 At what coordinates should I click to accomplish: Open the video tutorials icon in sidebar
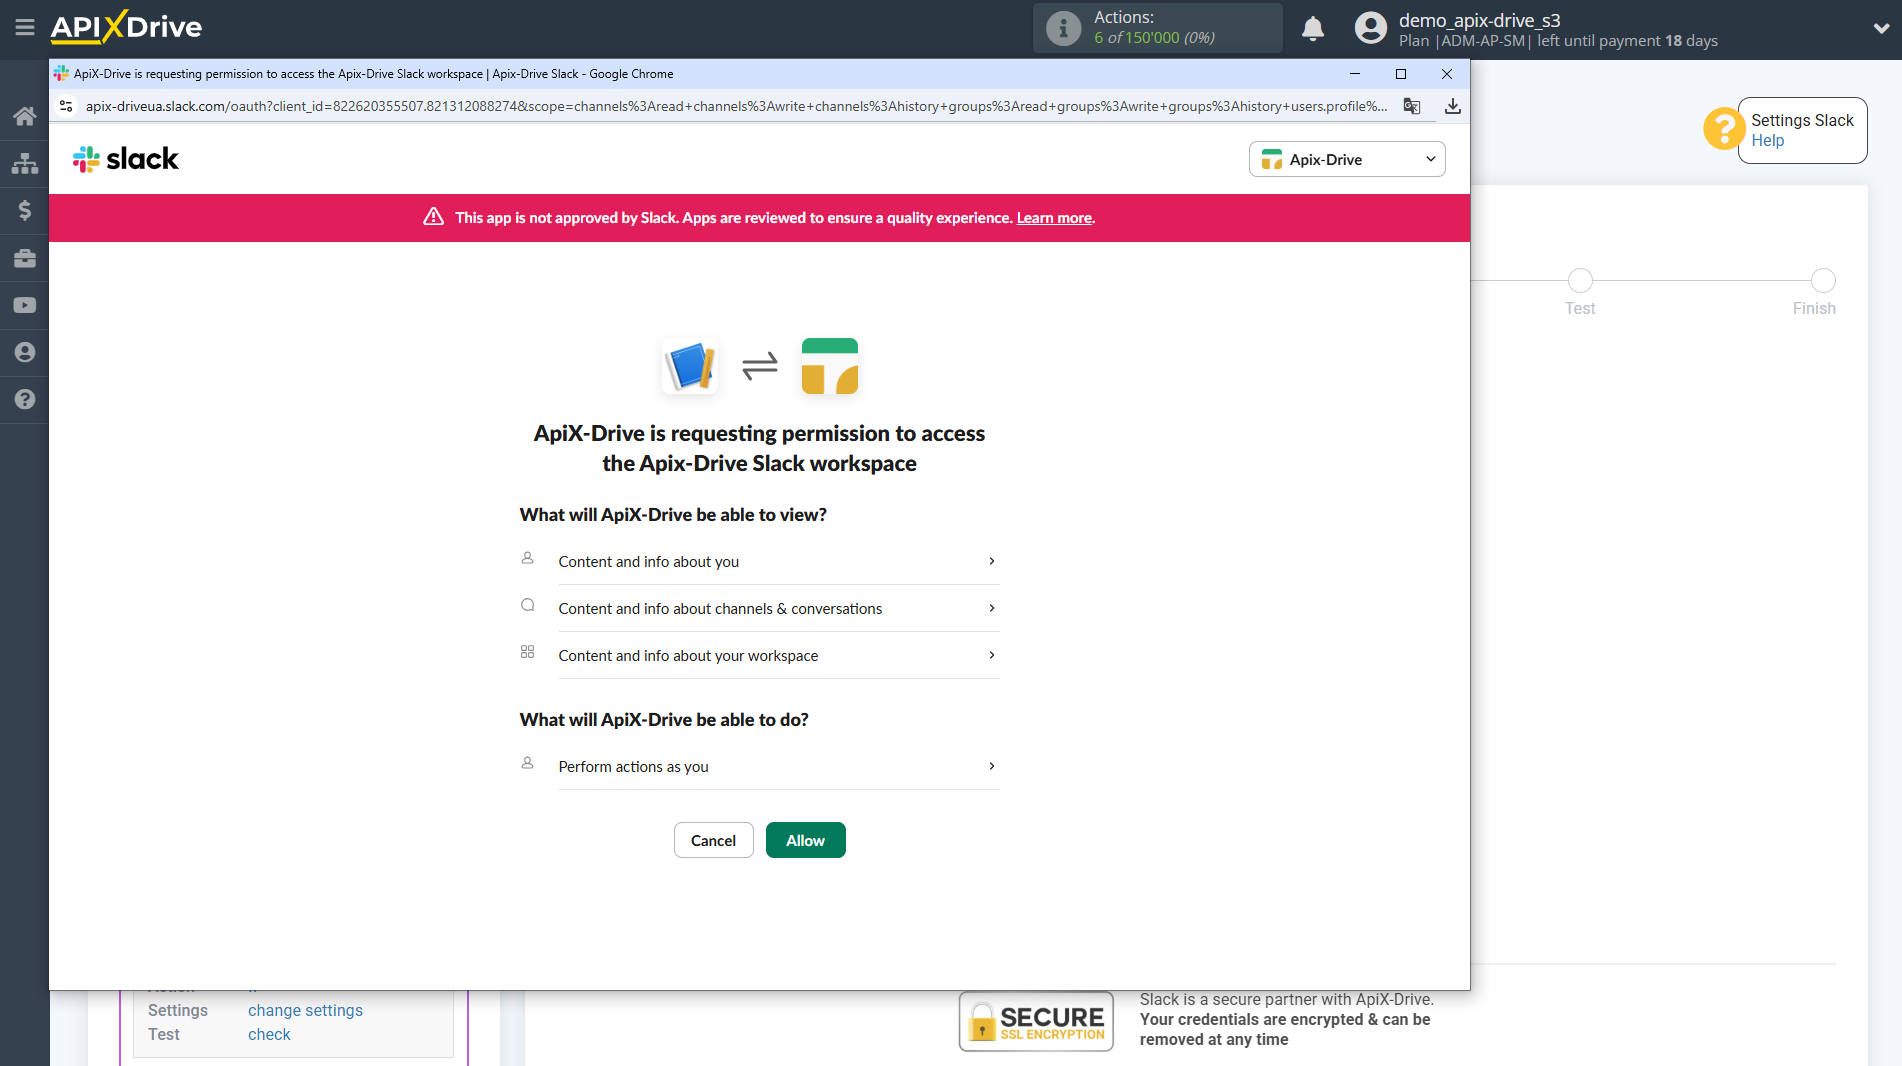point(25,305)
